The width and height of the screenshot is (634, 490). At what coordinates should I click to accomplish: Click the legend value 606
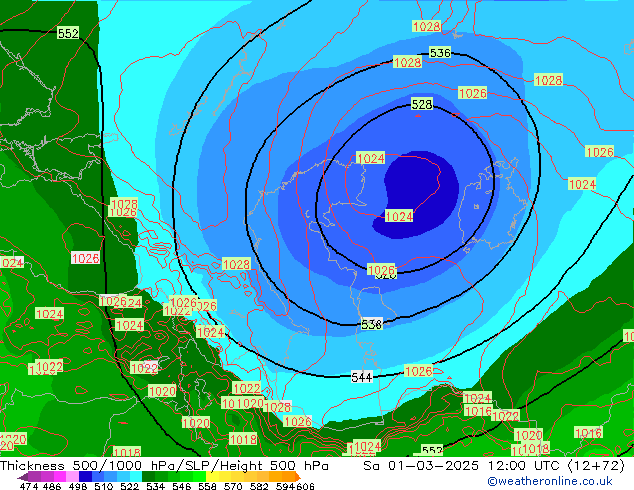tap(305, 486)
